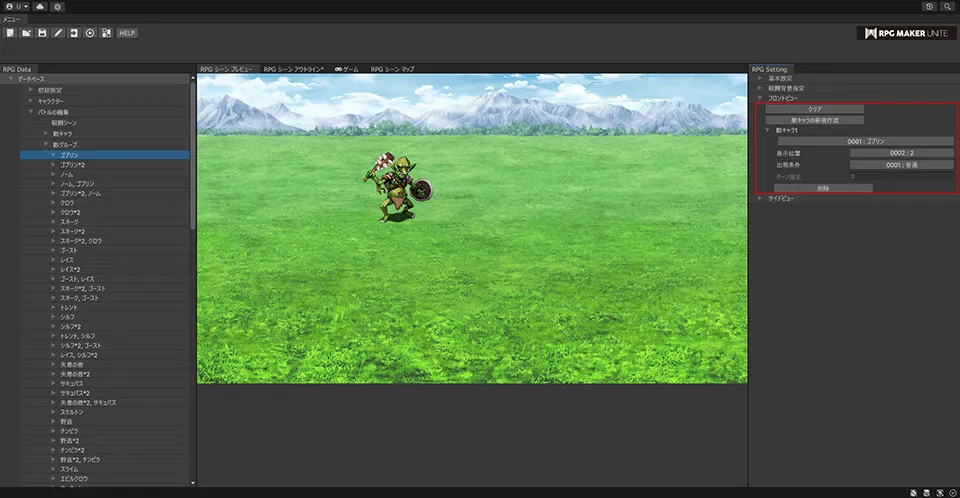
Task: Open the search magnifier icon at top right
Action: coord(946,6)
